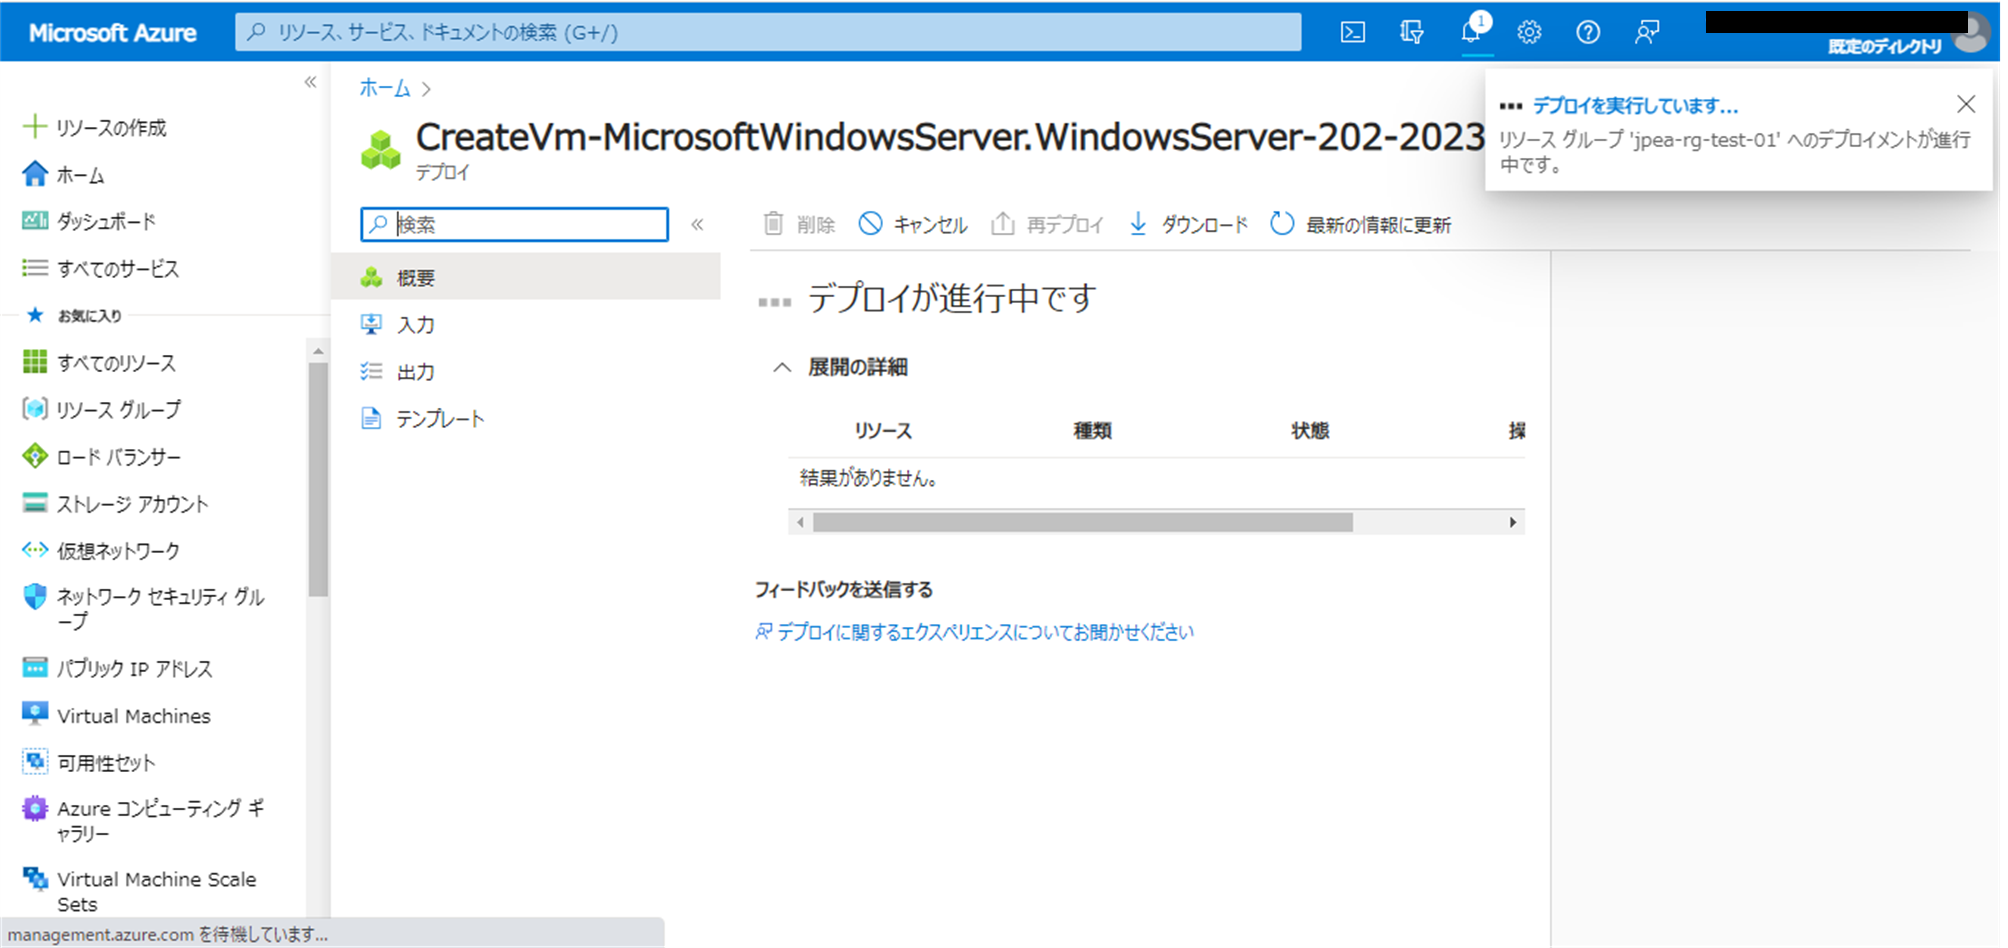This screenshot has height=948, width=2008.
Task: Open portal settings gear
Action: 1529,32
